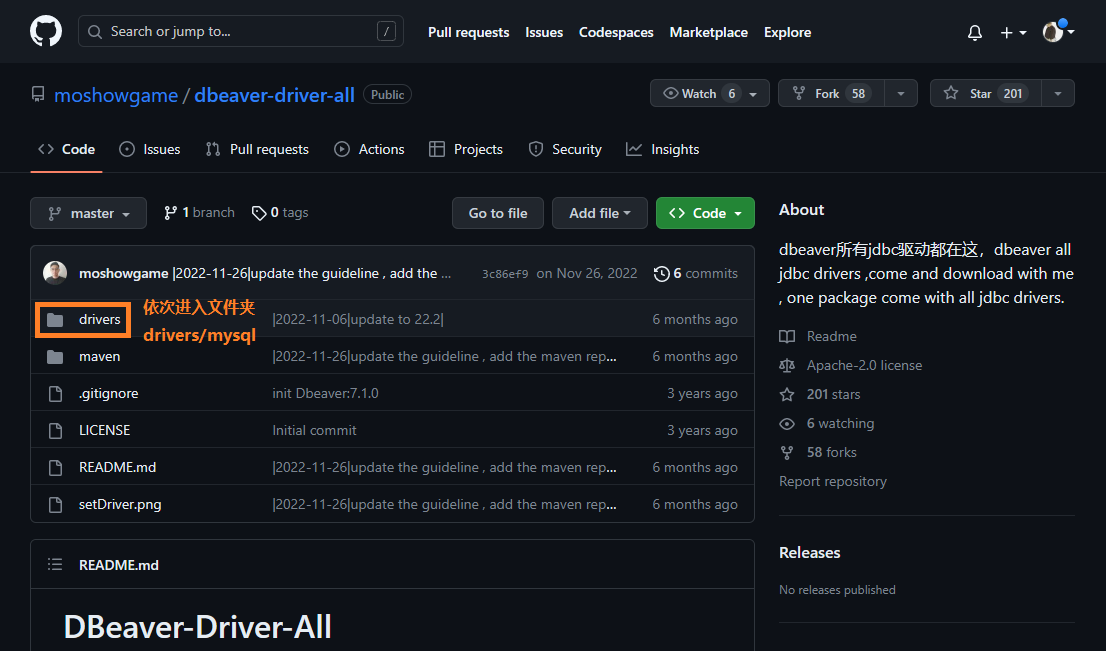Open the Insights tab
Screen dimensions: 1106x651
(662, 148)
